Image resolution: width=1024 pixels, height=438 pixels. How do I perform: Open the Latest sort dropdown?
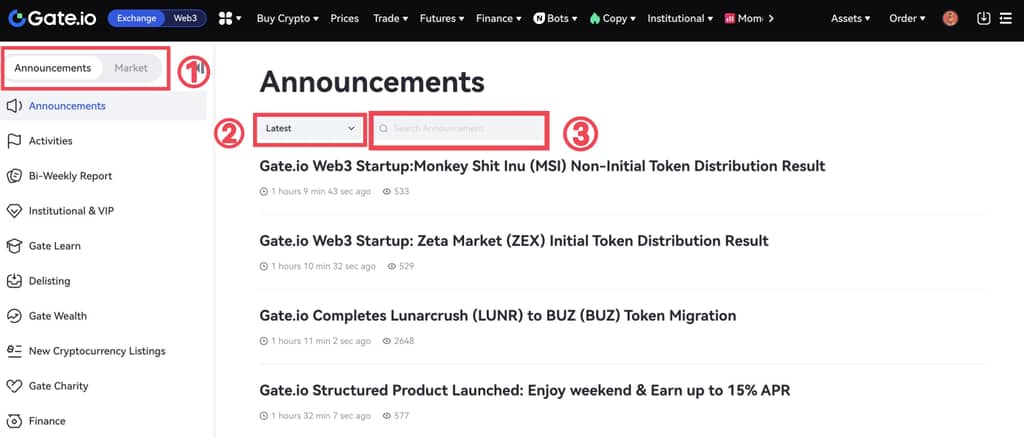pyautogui.click(x=310, y=128)
